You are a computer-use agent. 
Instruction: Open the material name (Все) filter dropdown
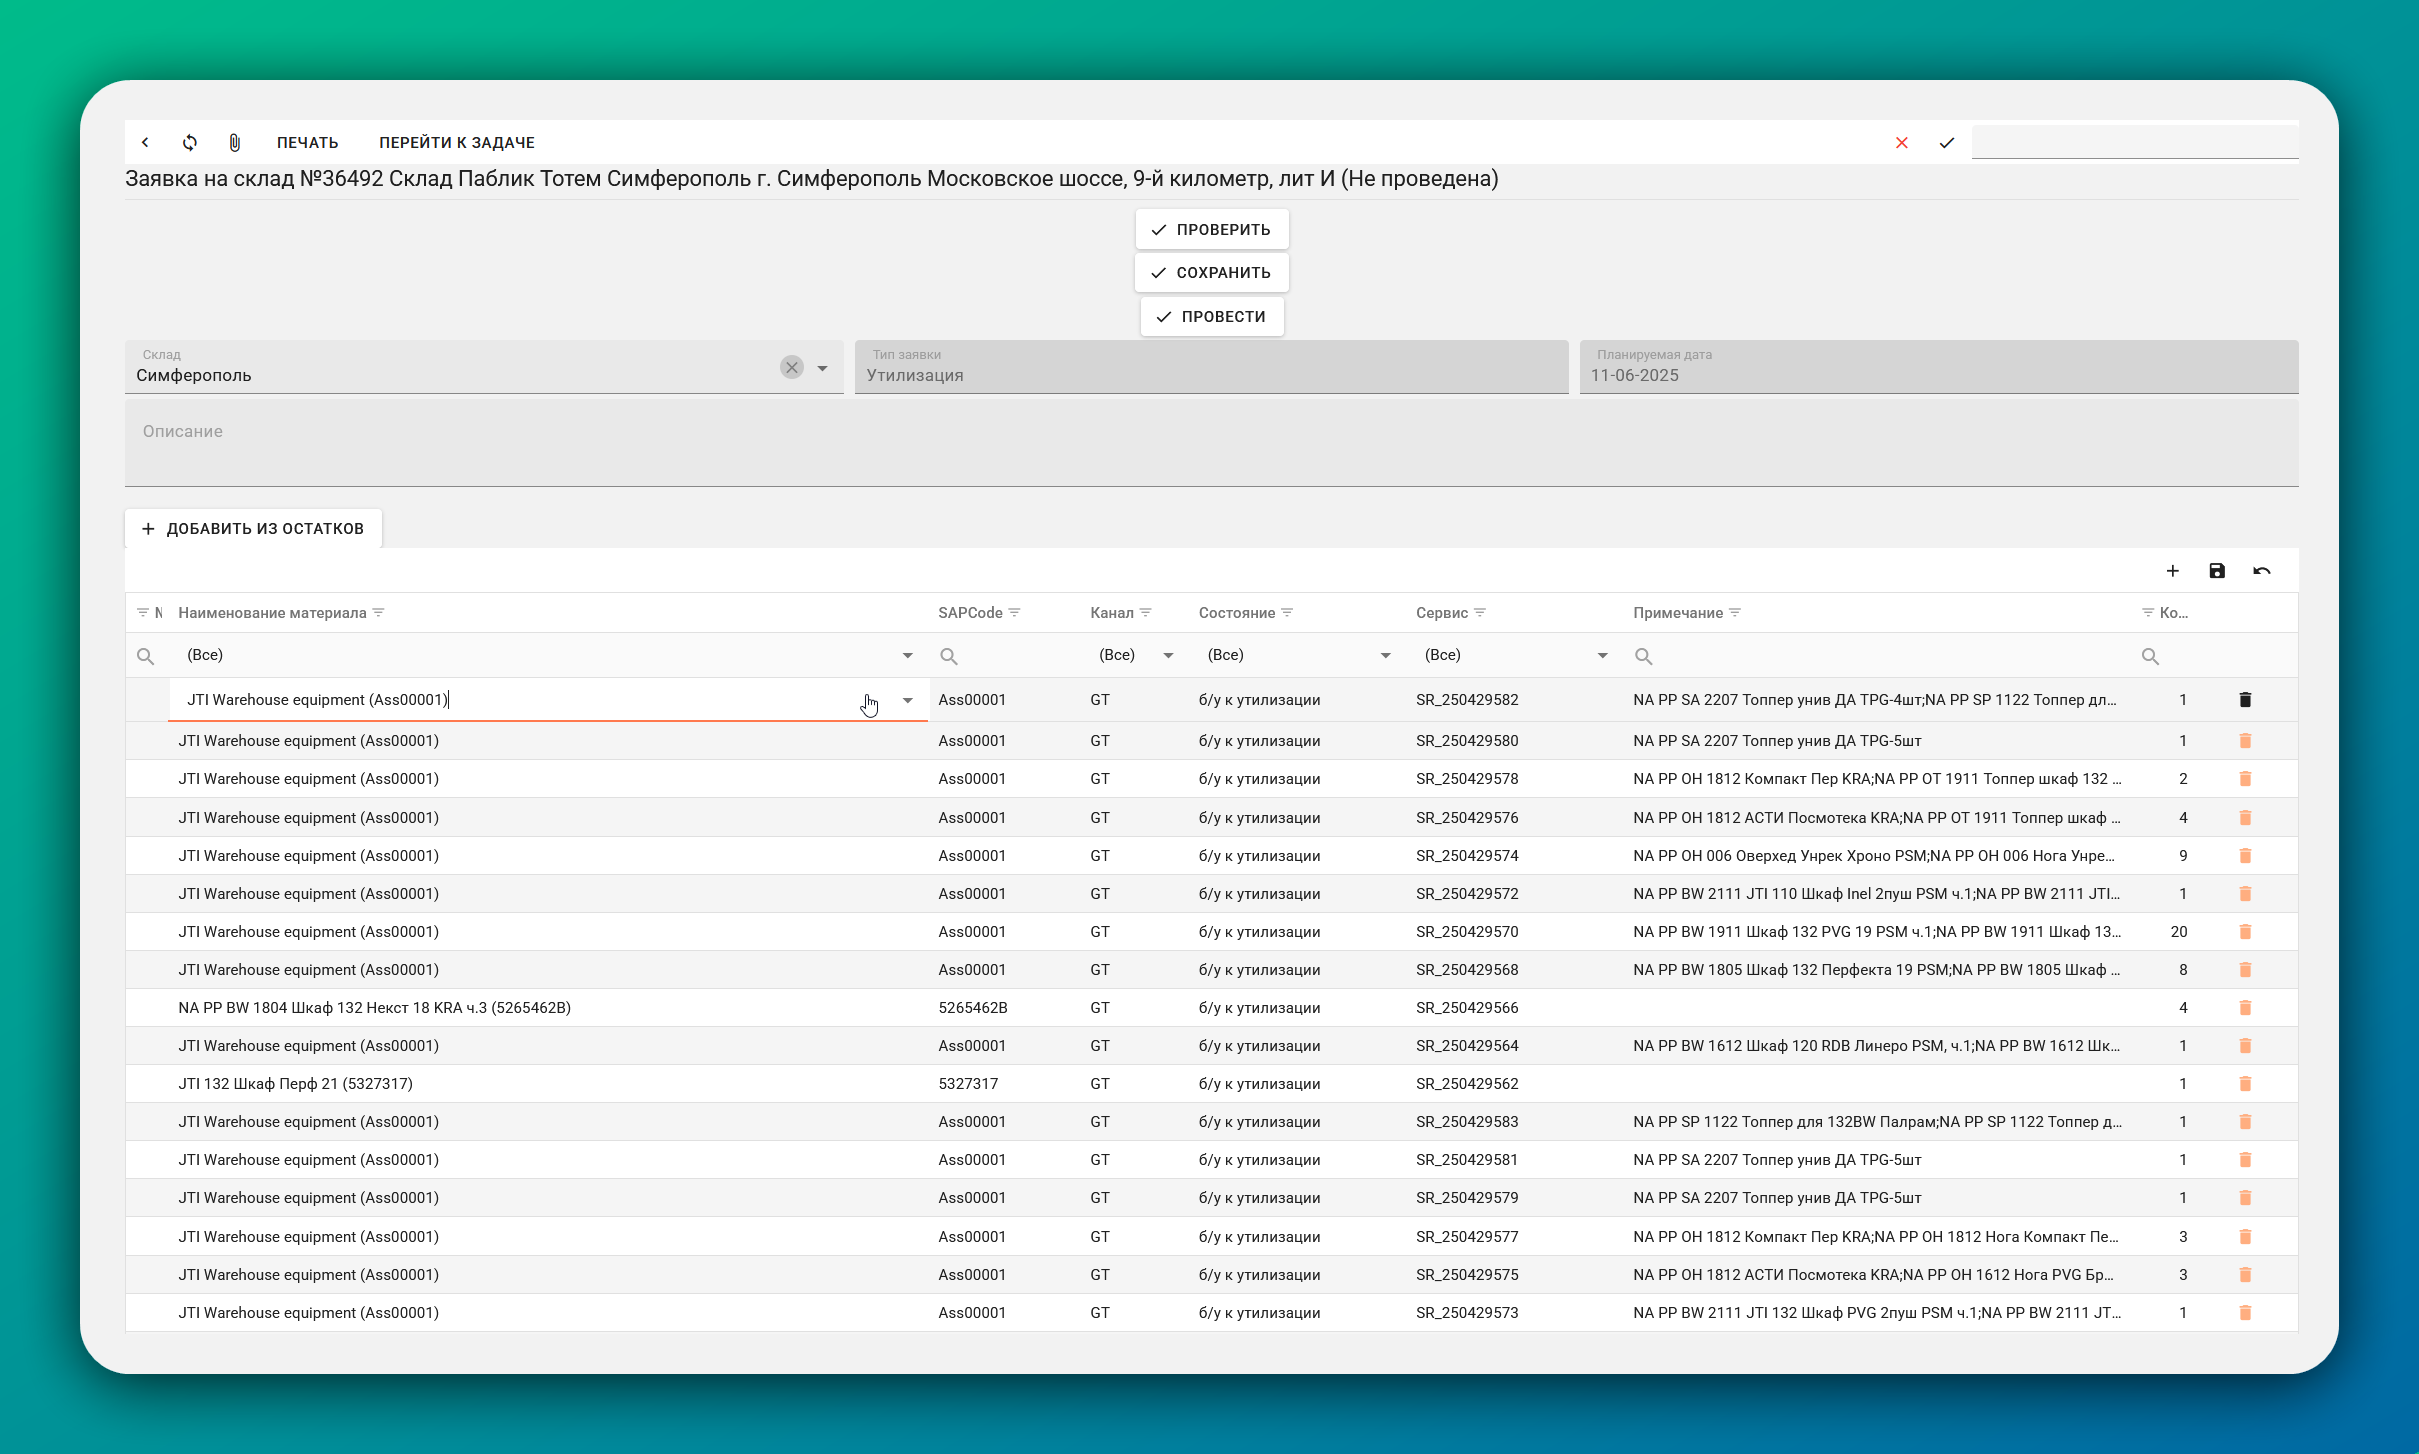pos(908,656)
